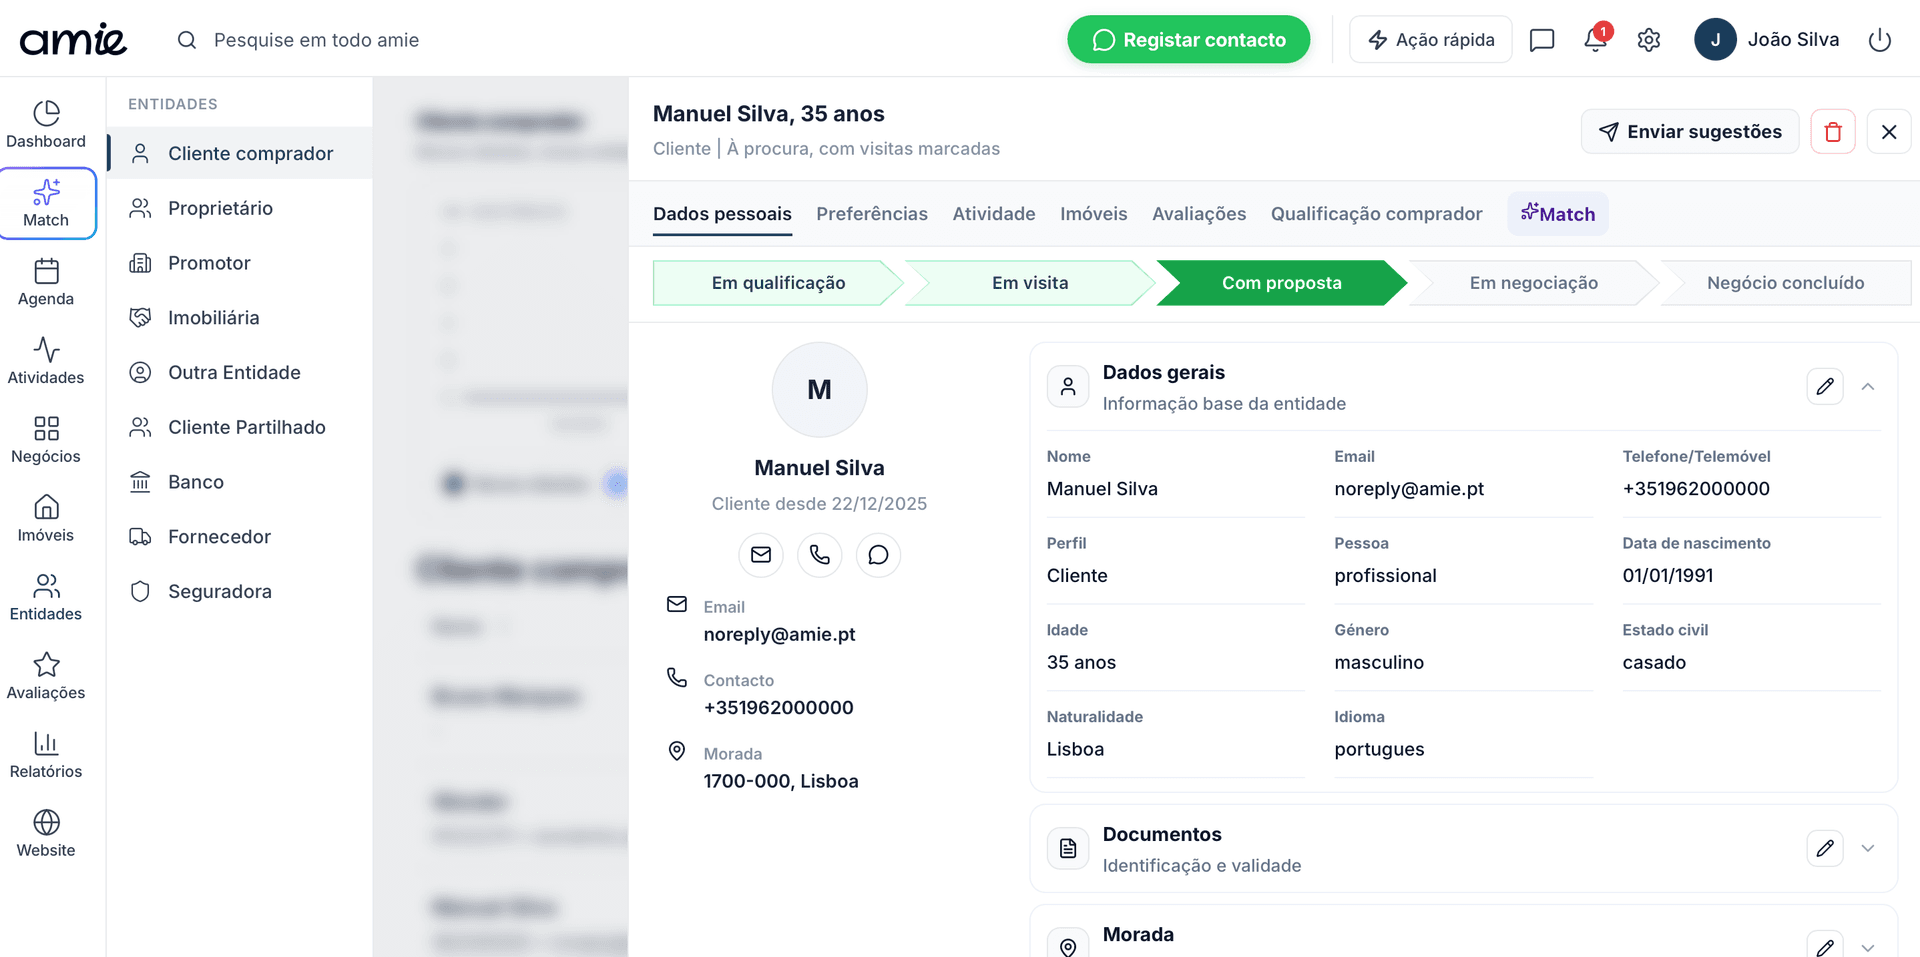Viewport: 1920px width, 957px height.
Task: Click the phone call icon under Manuel Silva
Action: coord(820,555)
